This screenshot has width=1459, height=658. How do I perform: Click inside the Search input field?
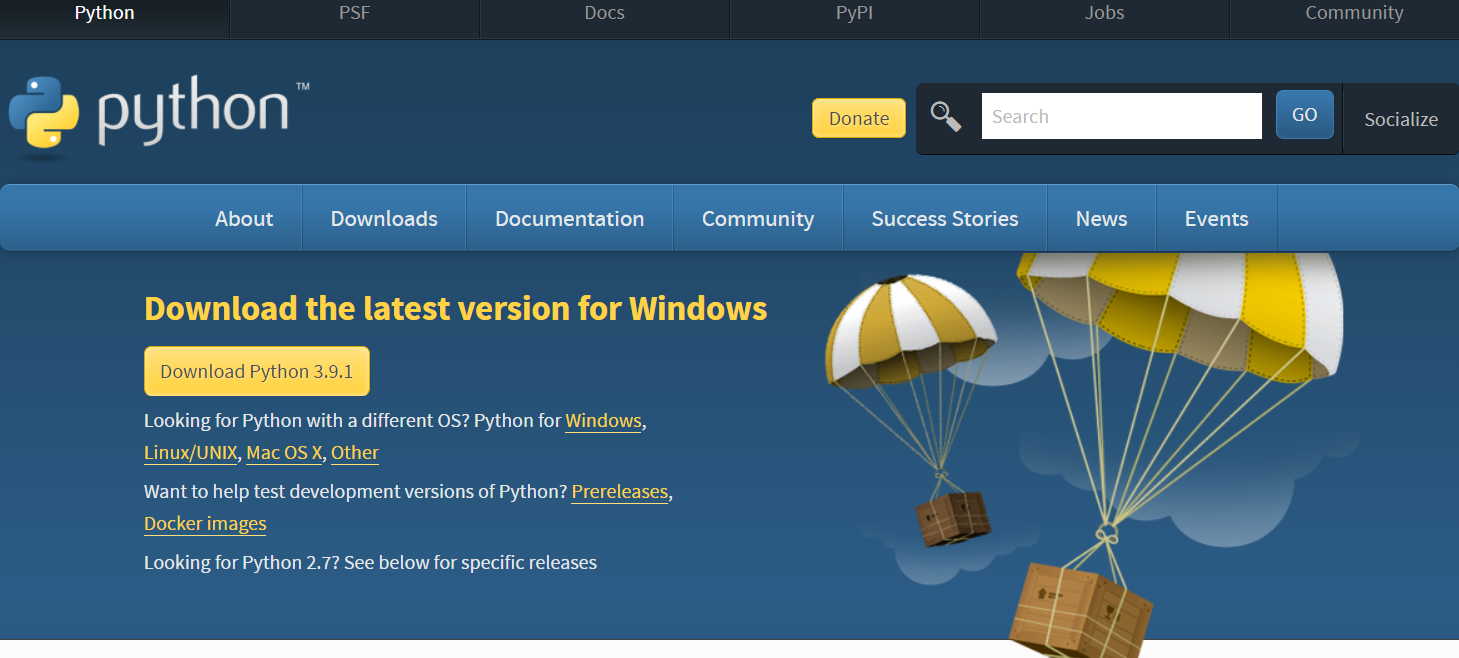coord(1120,115)
